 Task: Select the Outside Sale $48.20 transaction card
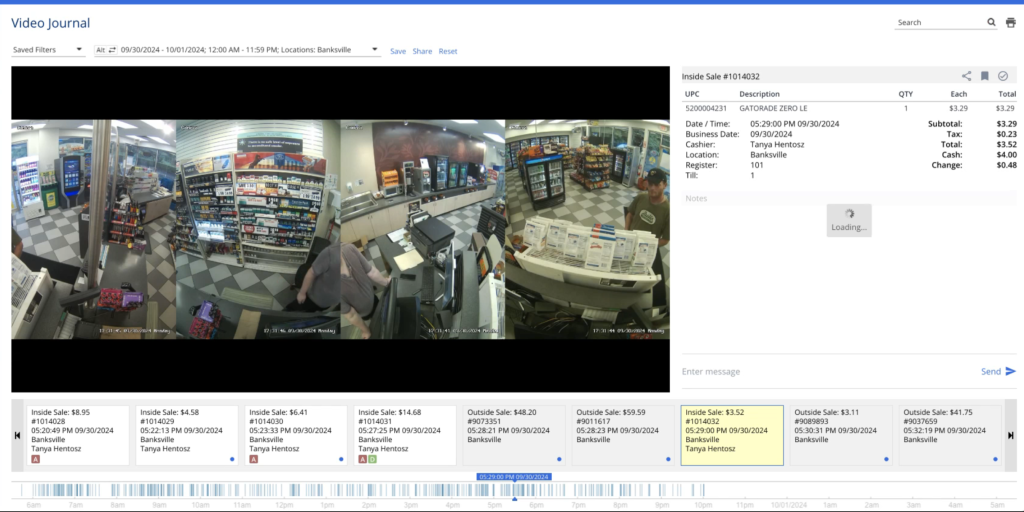pyautogui.click(x=514, y=434)
